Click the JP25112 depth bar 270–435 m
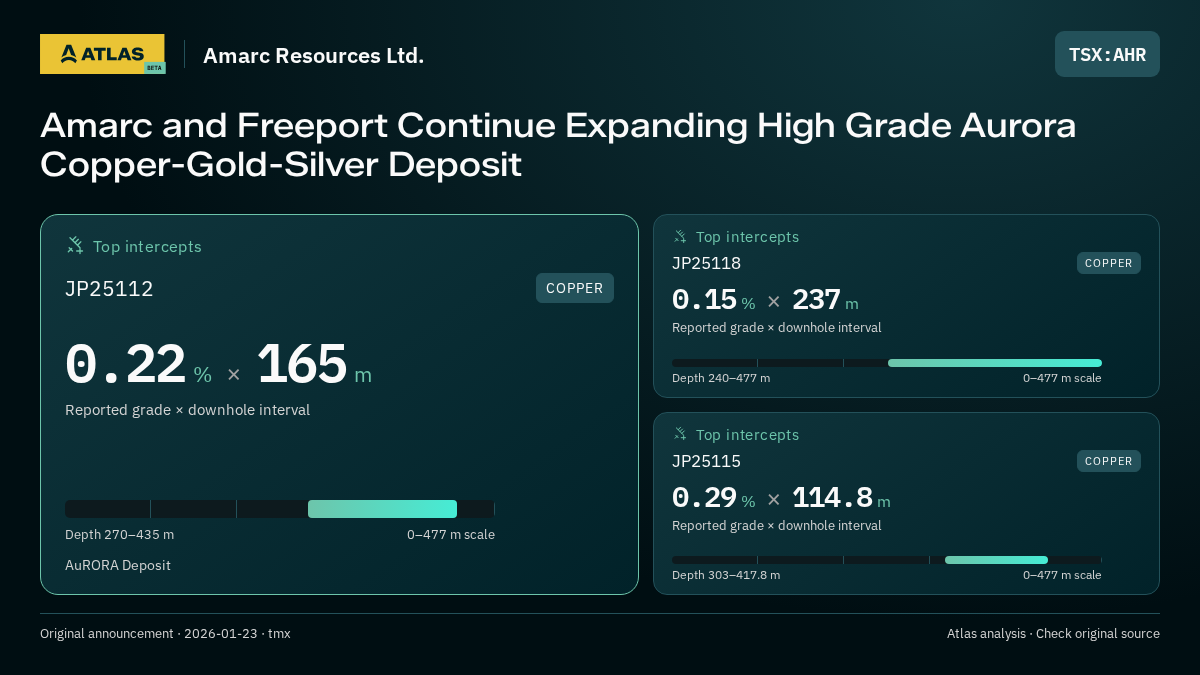This screenshot has width=1200, height=675. [382, 509]
